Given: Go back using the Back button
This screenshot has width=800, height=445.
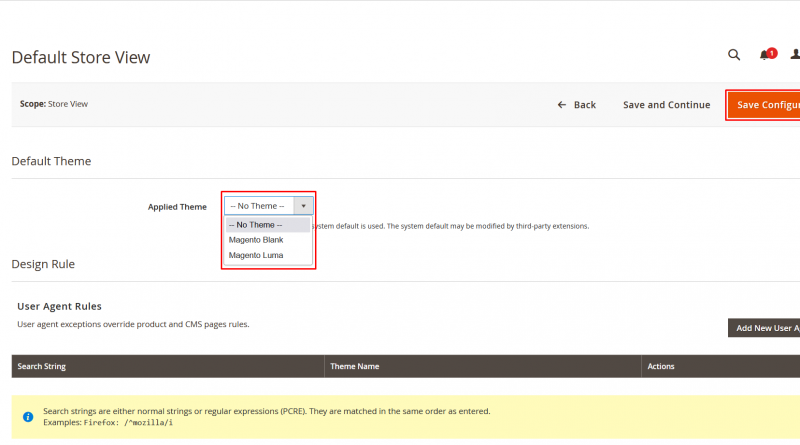Looking at the screenshot, I should tap(577, 105).
